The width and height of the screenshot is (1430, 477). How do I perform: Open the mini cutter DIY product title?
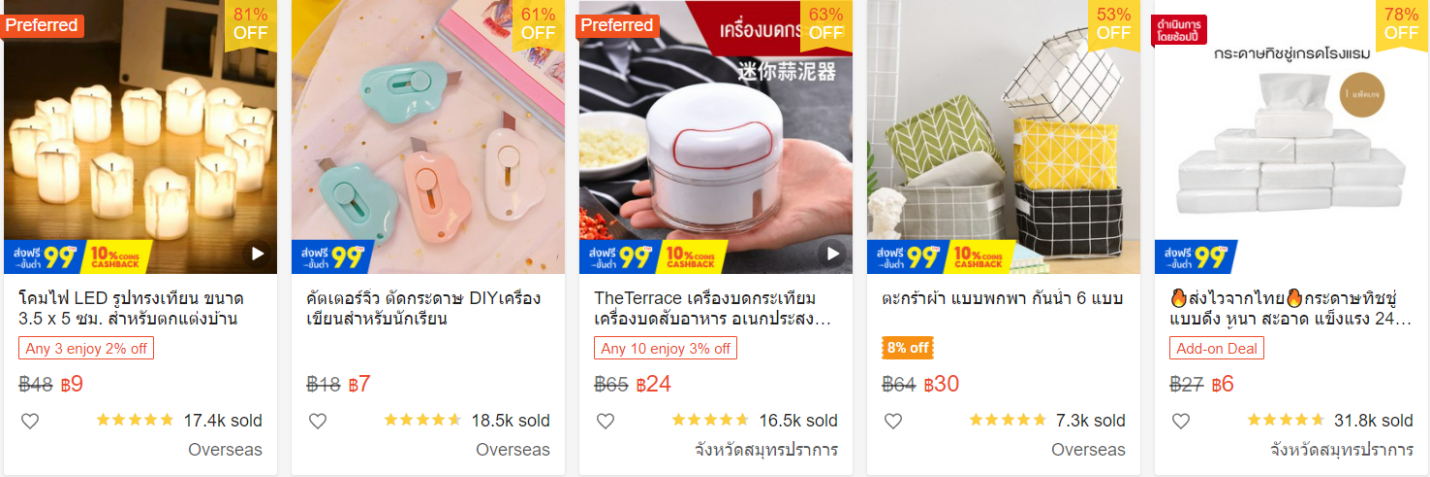(424, 309)
